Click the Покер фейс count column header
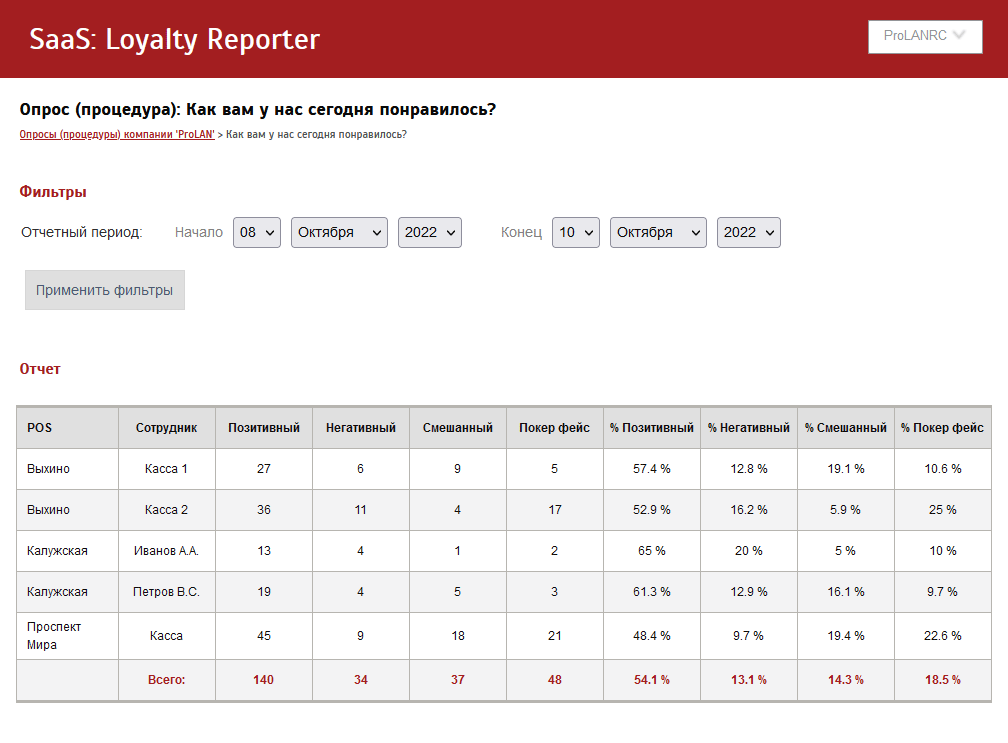Screen dimensions: 1008x743 click(554, 428)
